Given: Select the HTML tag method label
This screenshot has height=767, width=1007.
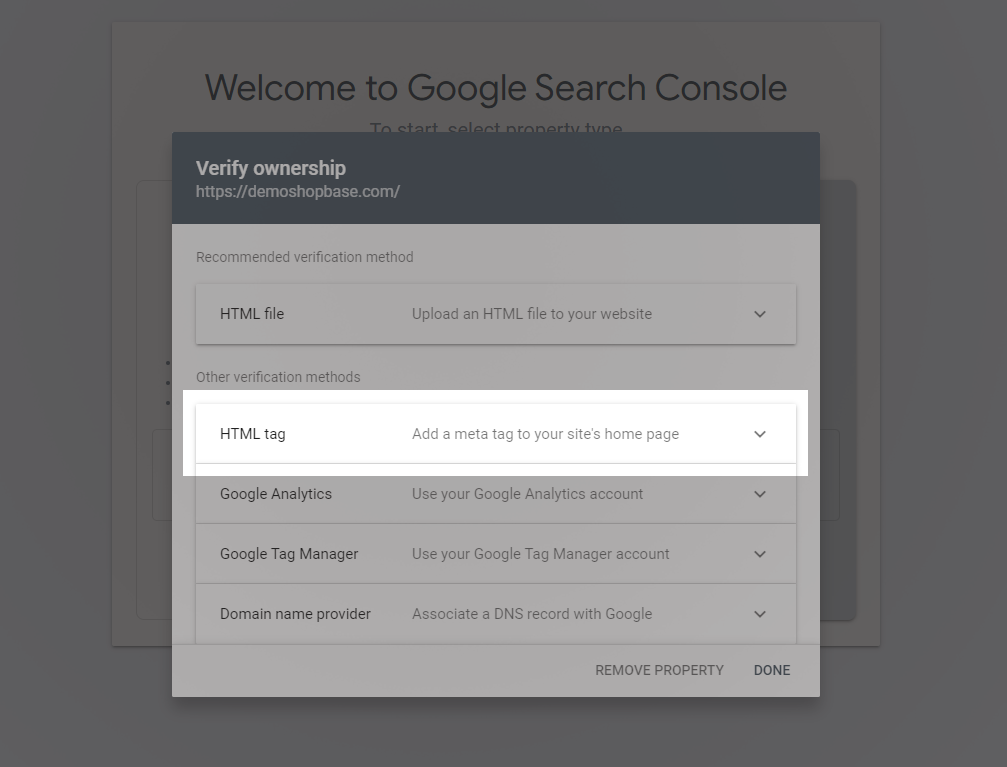Looking at the screenshot, I should coord(253,434).
